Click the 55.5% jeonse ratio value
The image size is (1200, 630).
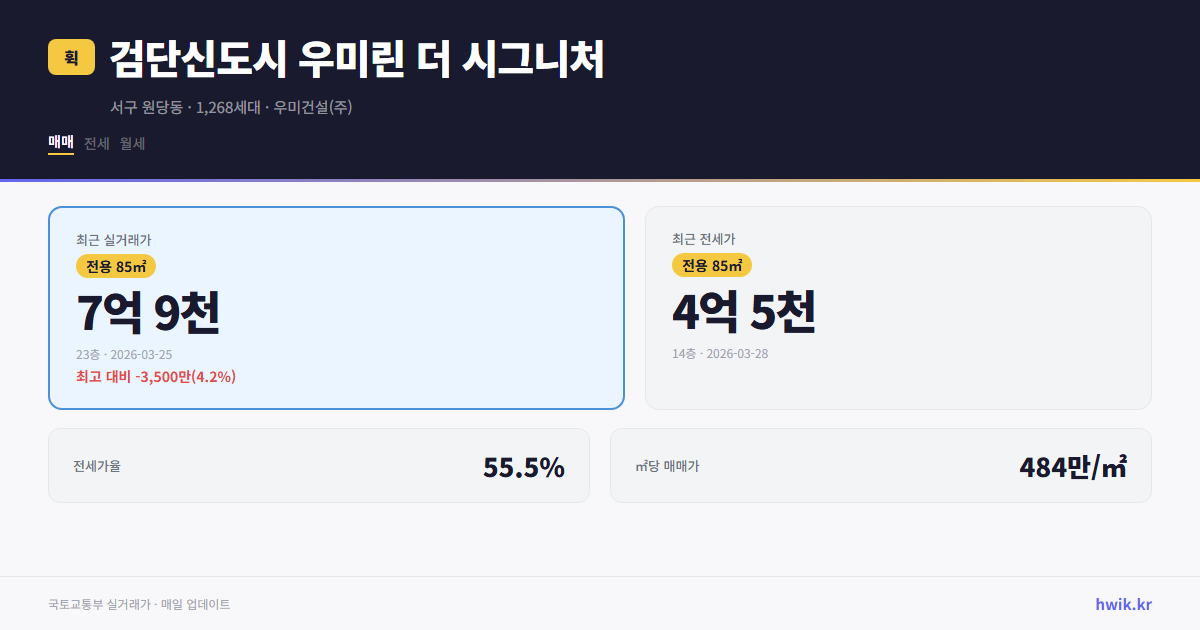click(x=524, y=466)
